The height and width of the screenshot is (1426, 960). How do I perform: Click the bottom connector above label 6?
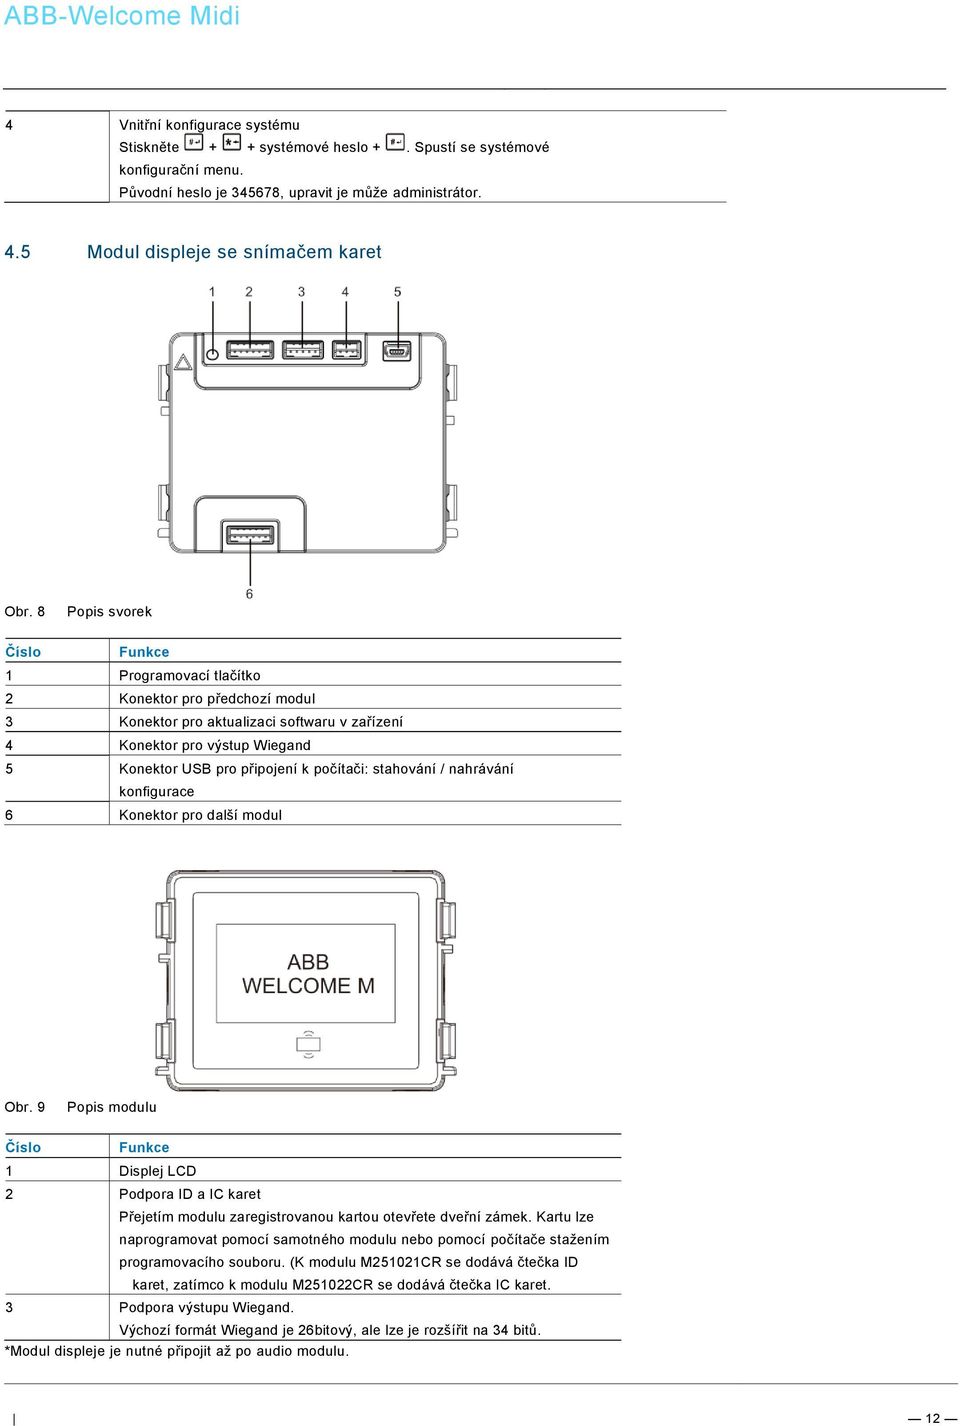[250, 535]
